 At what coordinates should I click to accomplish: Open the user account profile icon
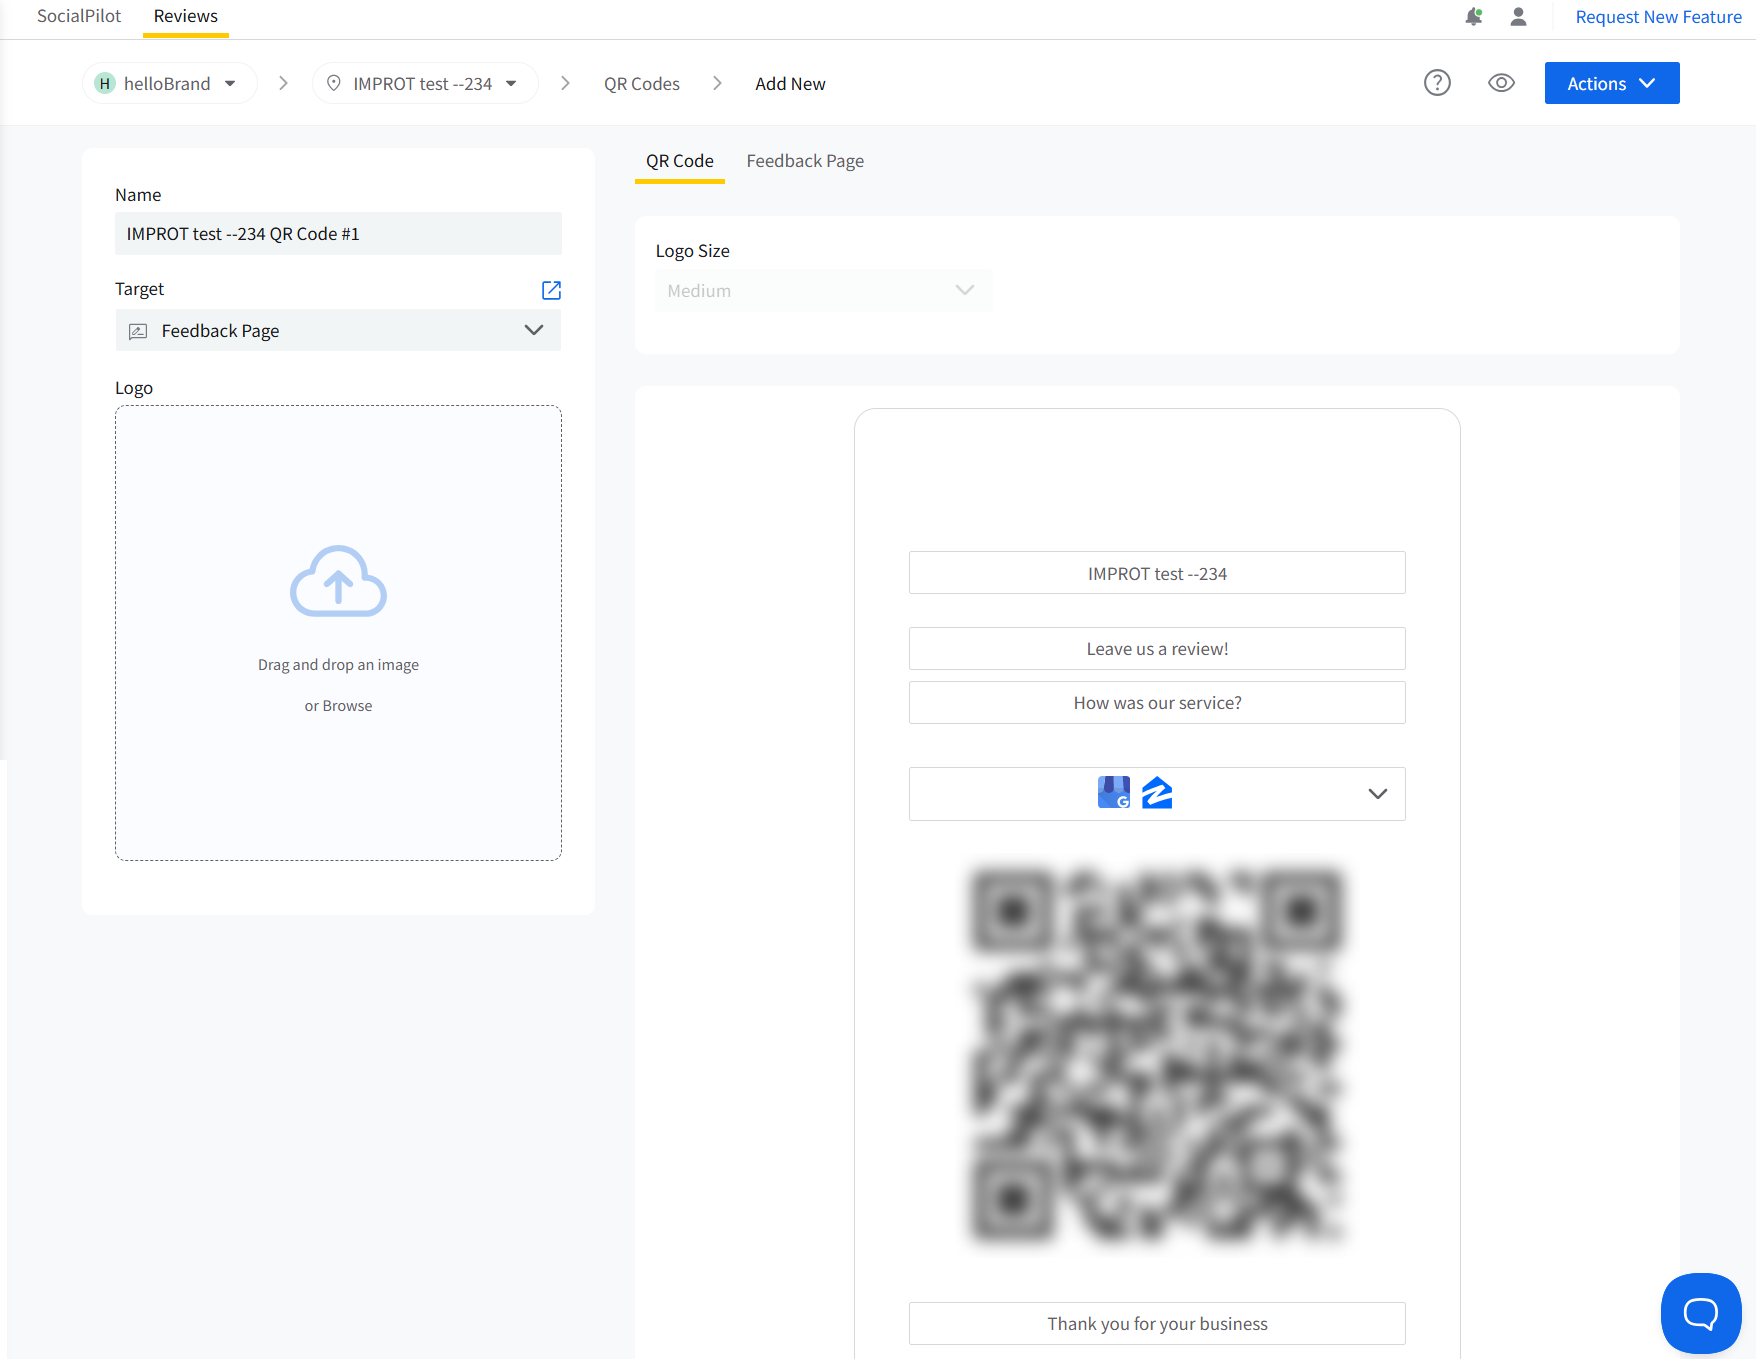coord(1518,17)
